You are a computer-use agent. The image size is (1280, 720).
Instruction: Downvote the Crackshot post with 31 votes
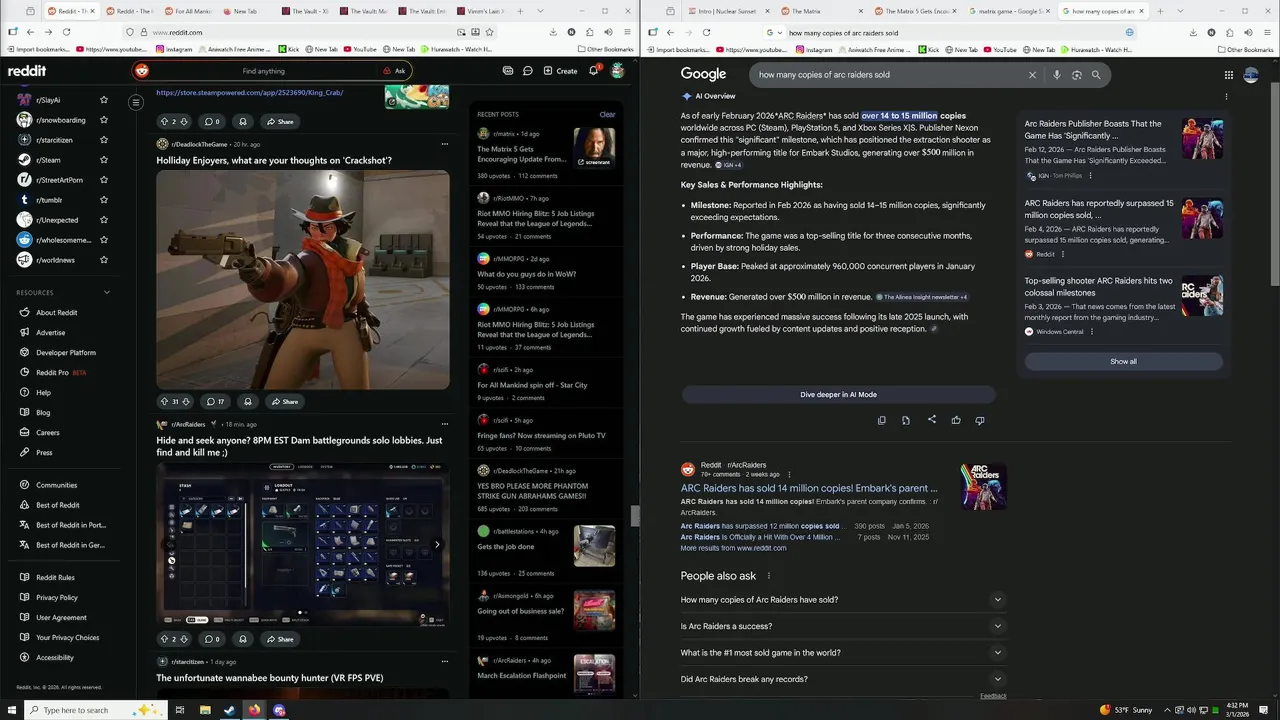(186, 401)
